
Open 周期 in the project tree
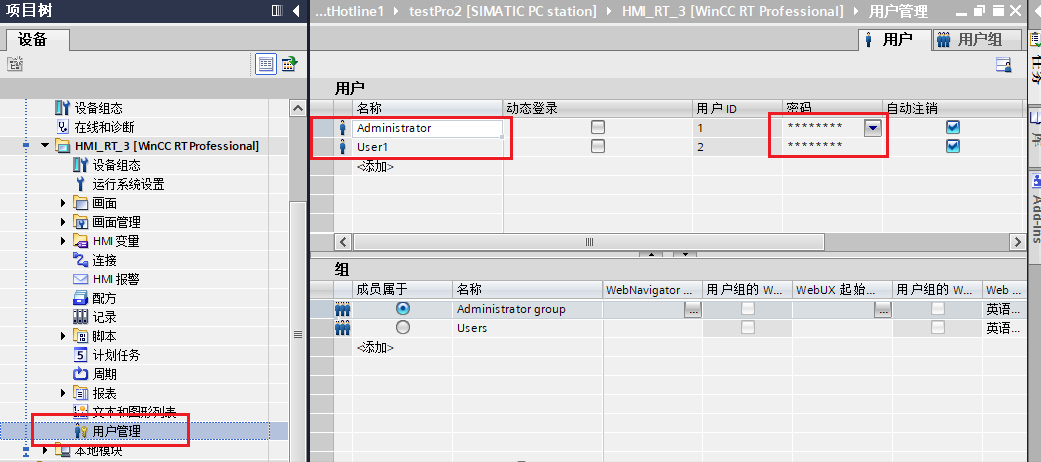(104, 374)
